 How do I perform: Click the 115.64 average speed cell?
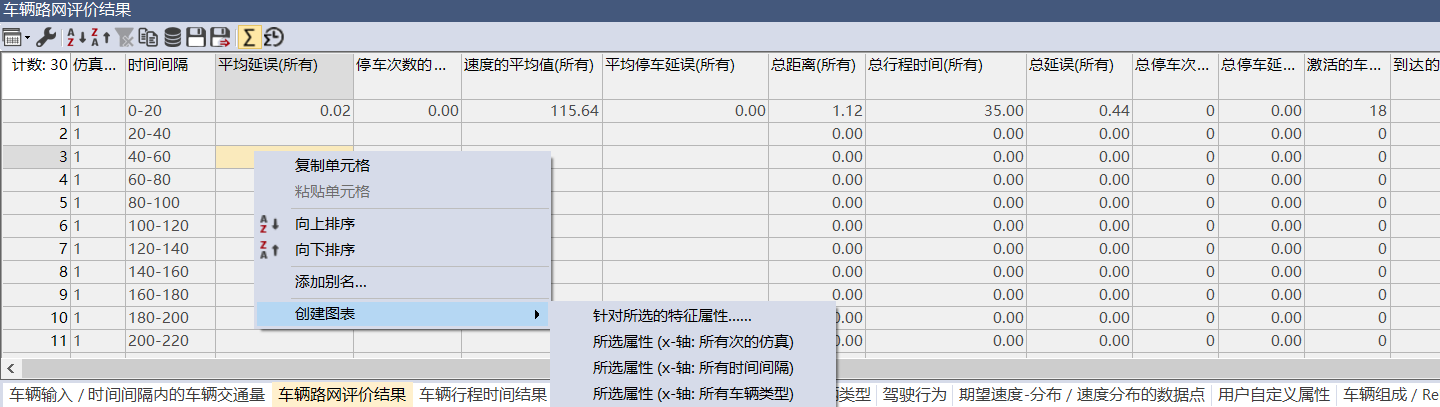(531, 111)
